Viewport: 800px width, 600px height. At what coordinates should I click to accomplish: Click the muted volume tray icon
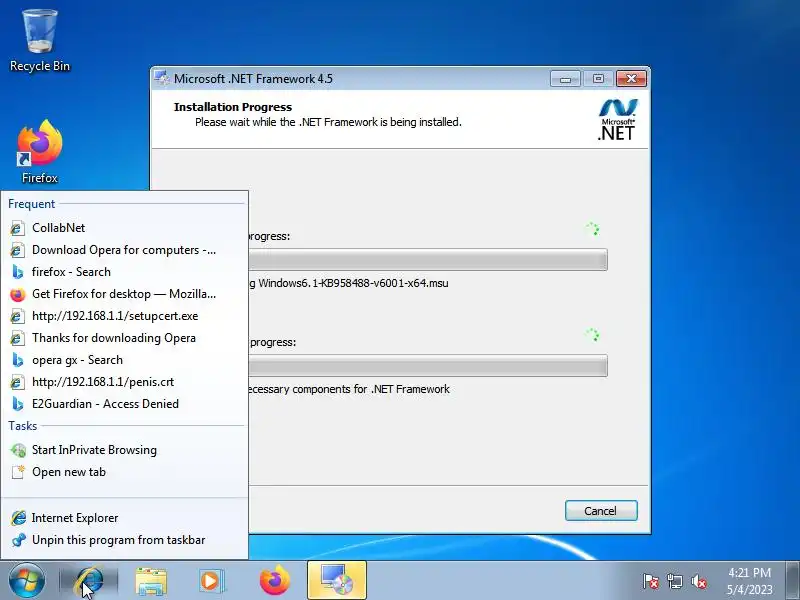click(698, 581)
